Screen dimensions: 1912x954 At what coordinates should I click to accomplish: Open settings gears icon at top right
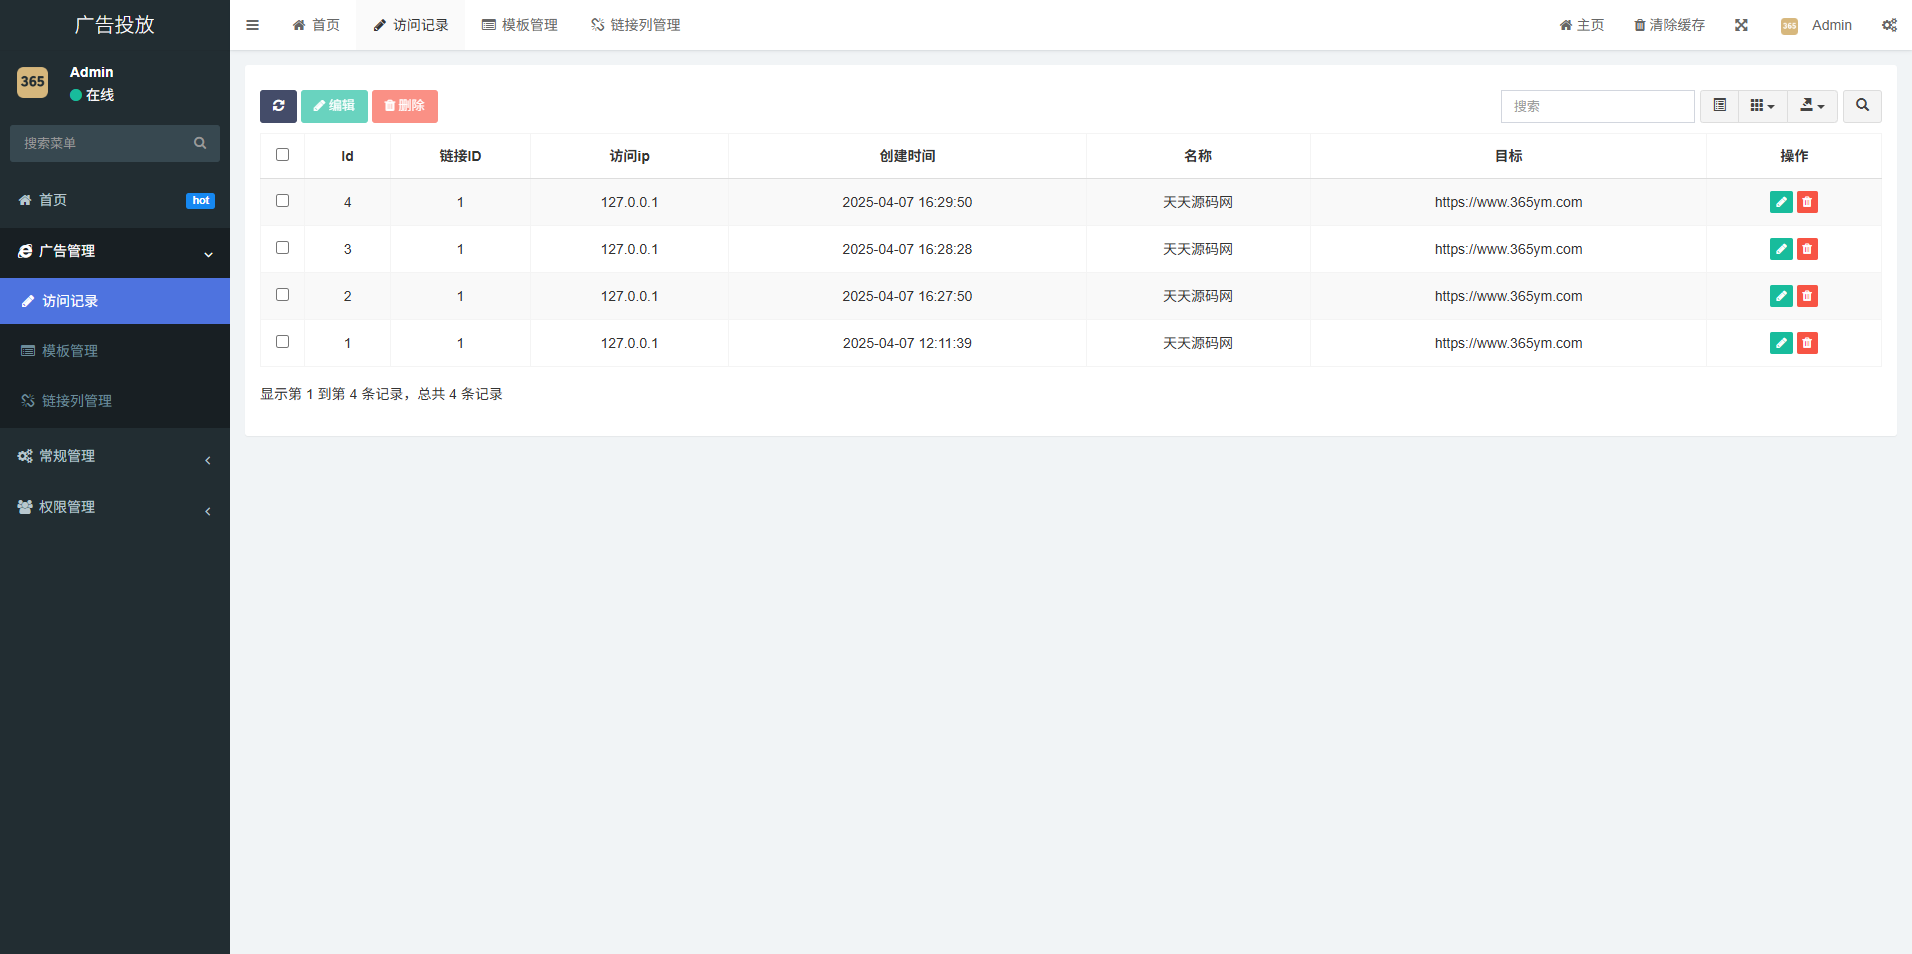[x=1888, y=25]
